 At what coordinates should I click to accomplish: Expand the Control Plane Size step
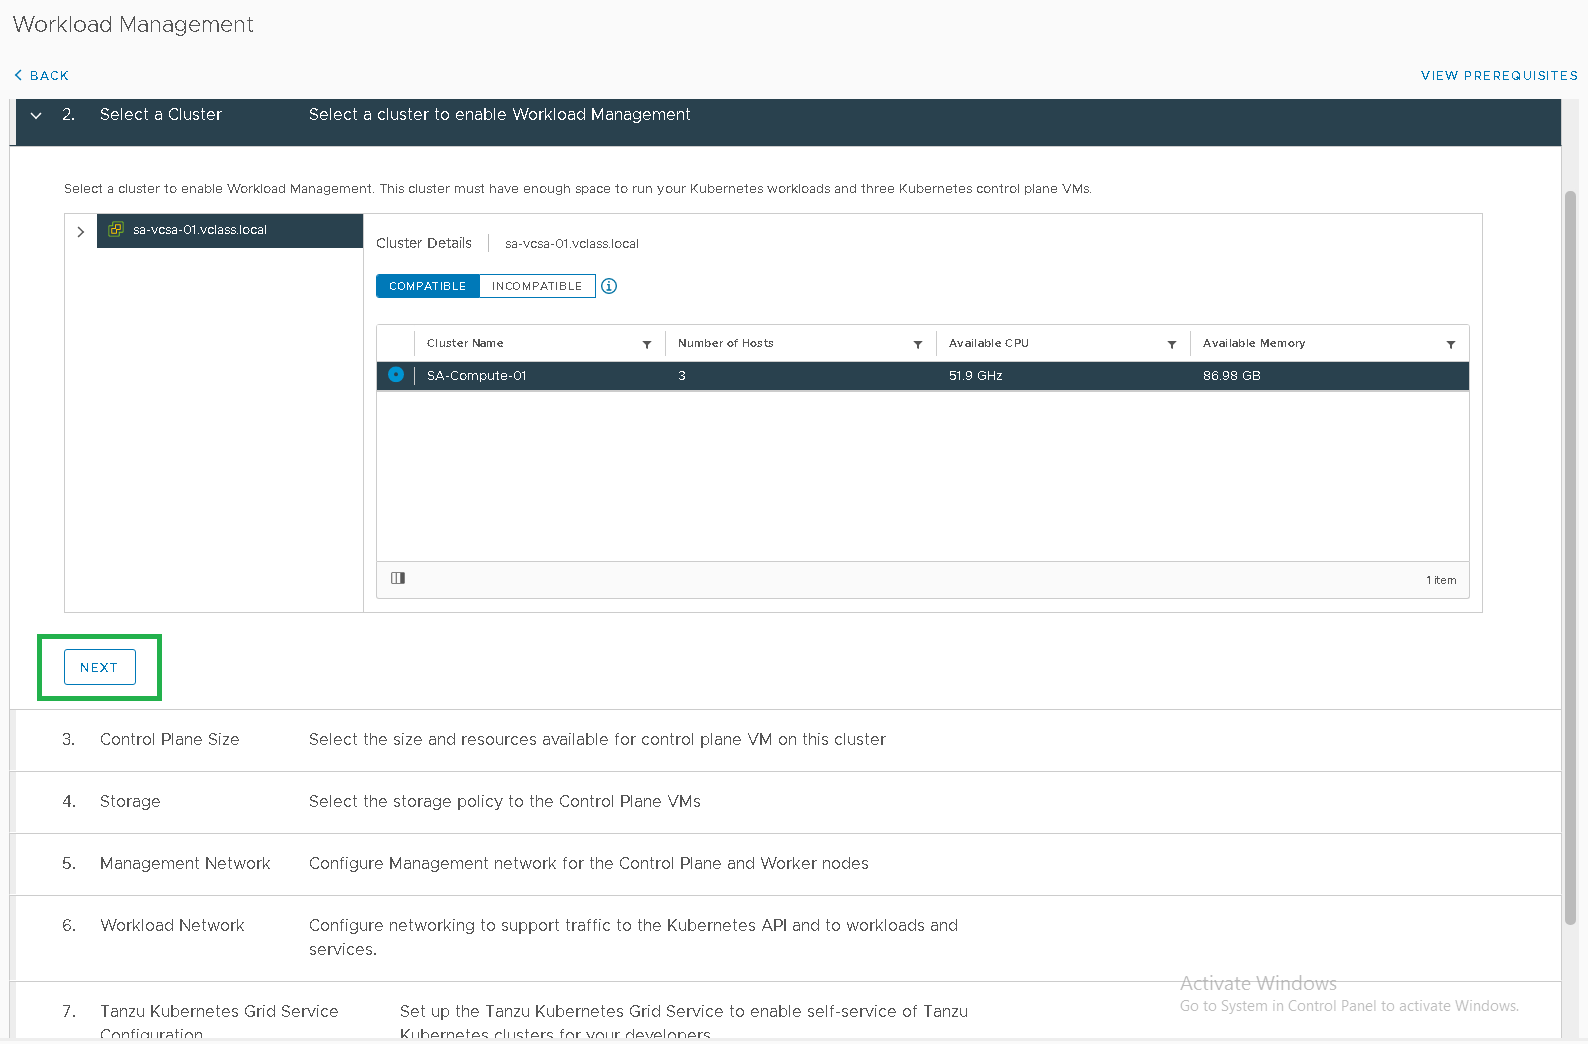170,740
